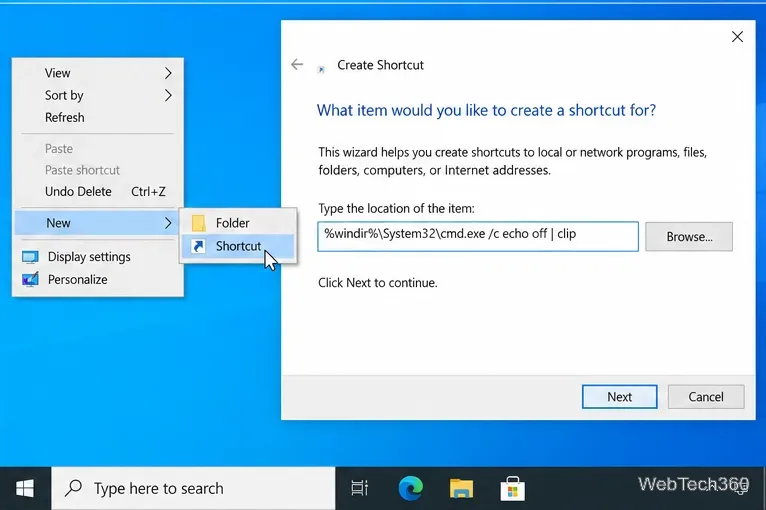Click the search magnifier icon
Viewport: 766px width, 510px height.
point(73,488)
